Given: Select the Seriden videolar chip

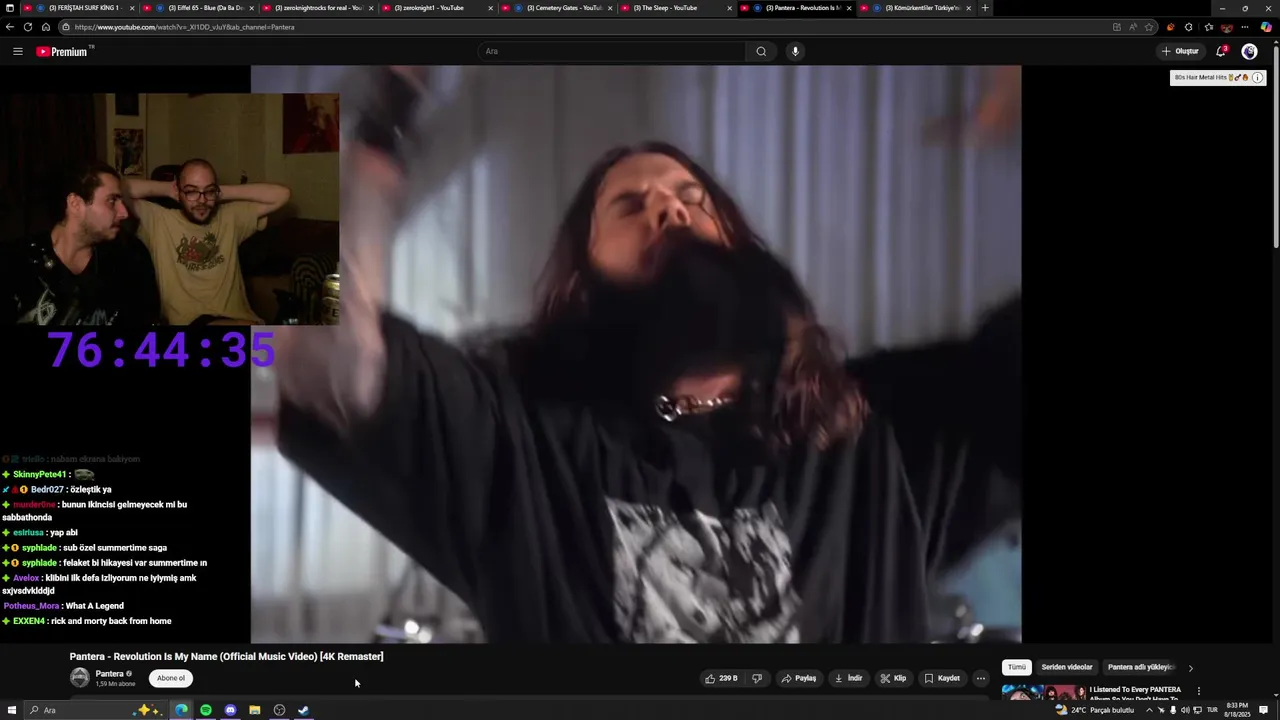Looking at the screenshot, I should (x=1067, y=667).
